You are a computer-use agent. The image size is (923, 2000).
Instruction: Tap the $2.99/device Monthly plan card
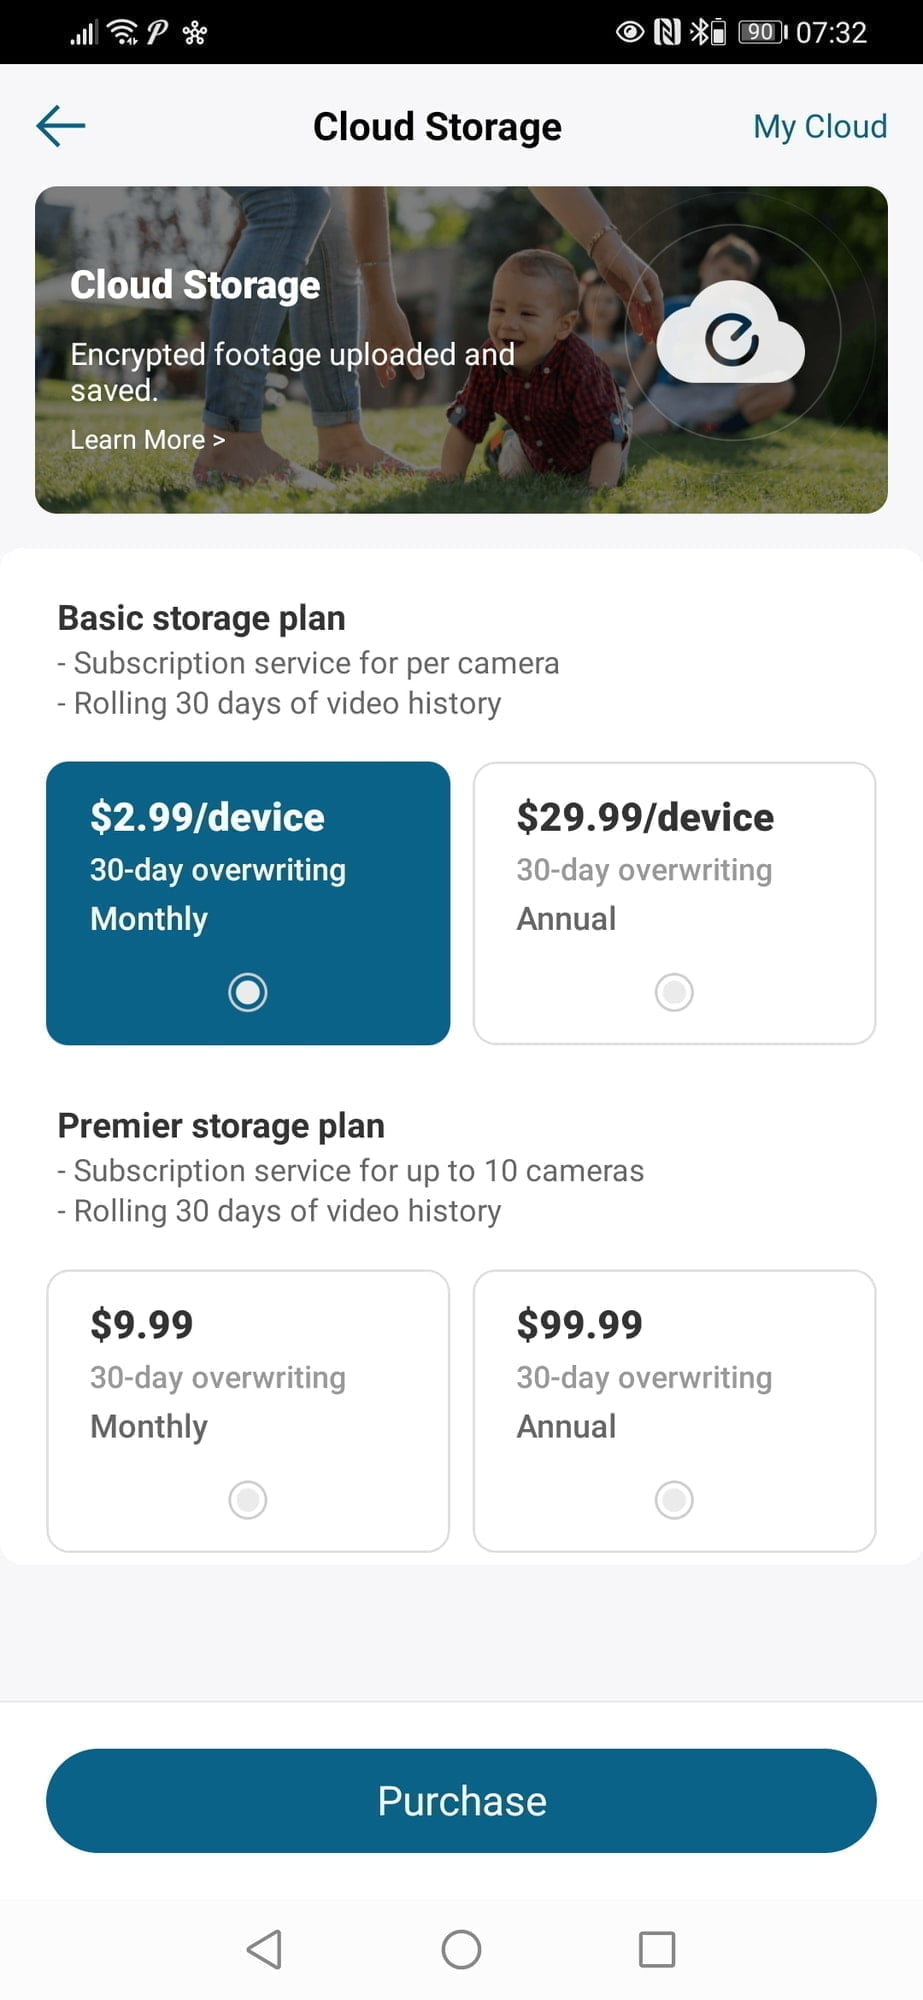point(248,880)
